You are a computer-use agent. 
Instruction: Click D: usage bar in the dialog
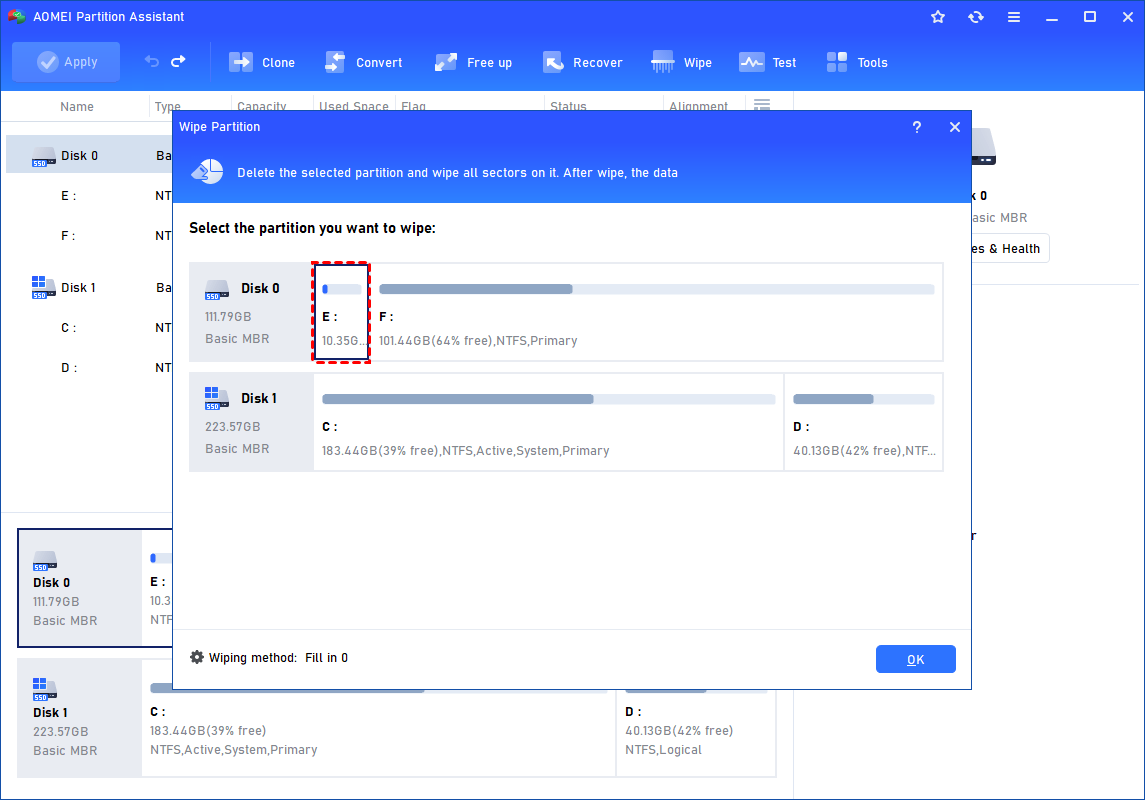tap(864, 399)
